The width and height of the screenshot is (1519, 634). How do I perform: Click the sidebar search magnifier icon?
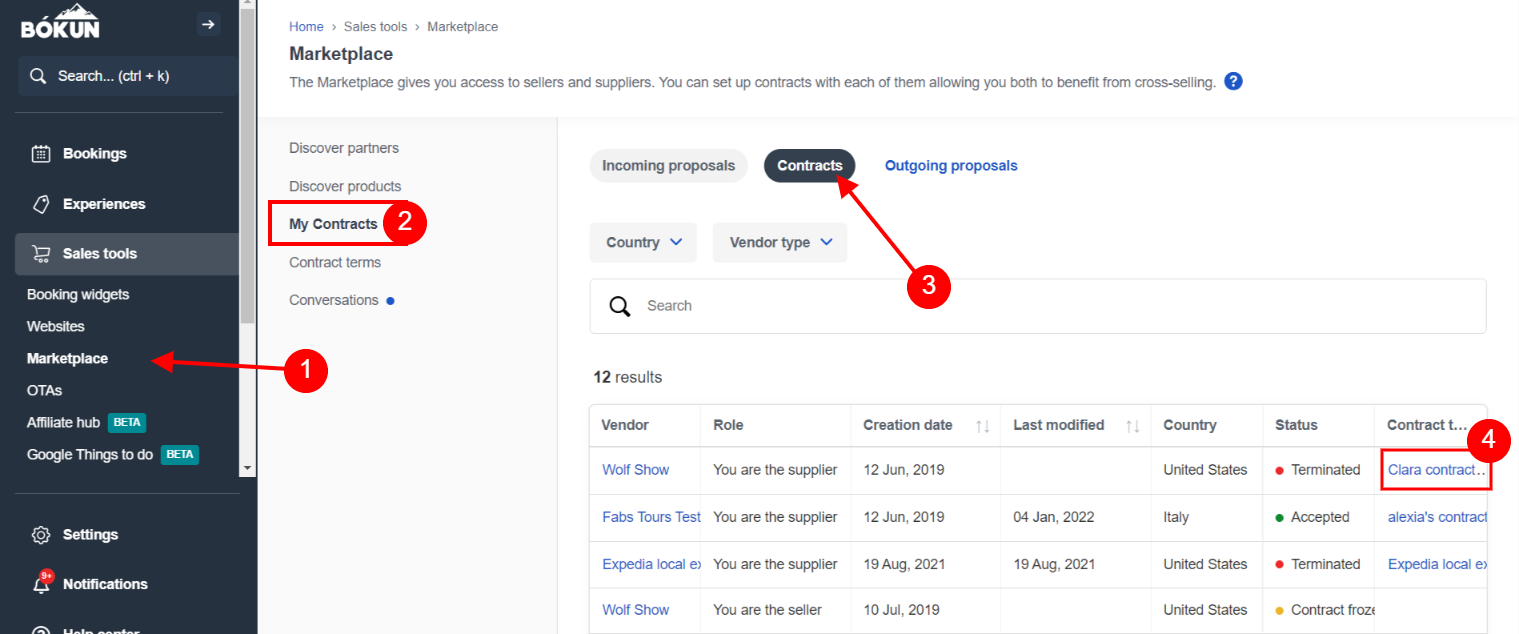point(38,76)
